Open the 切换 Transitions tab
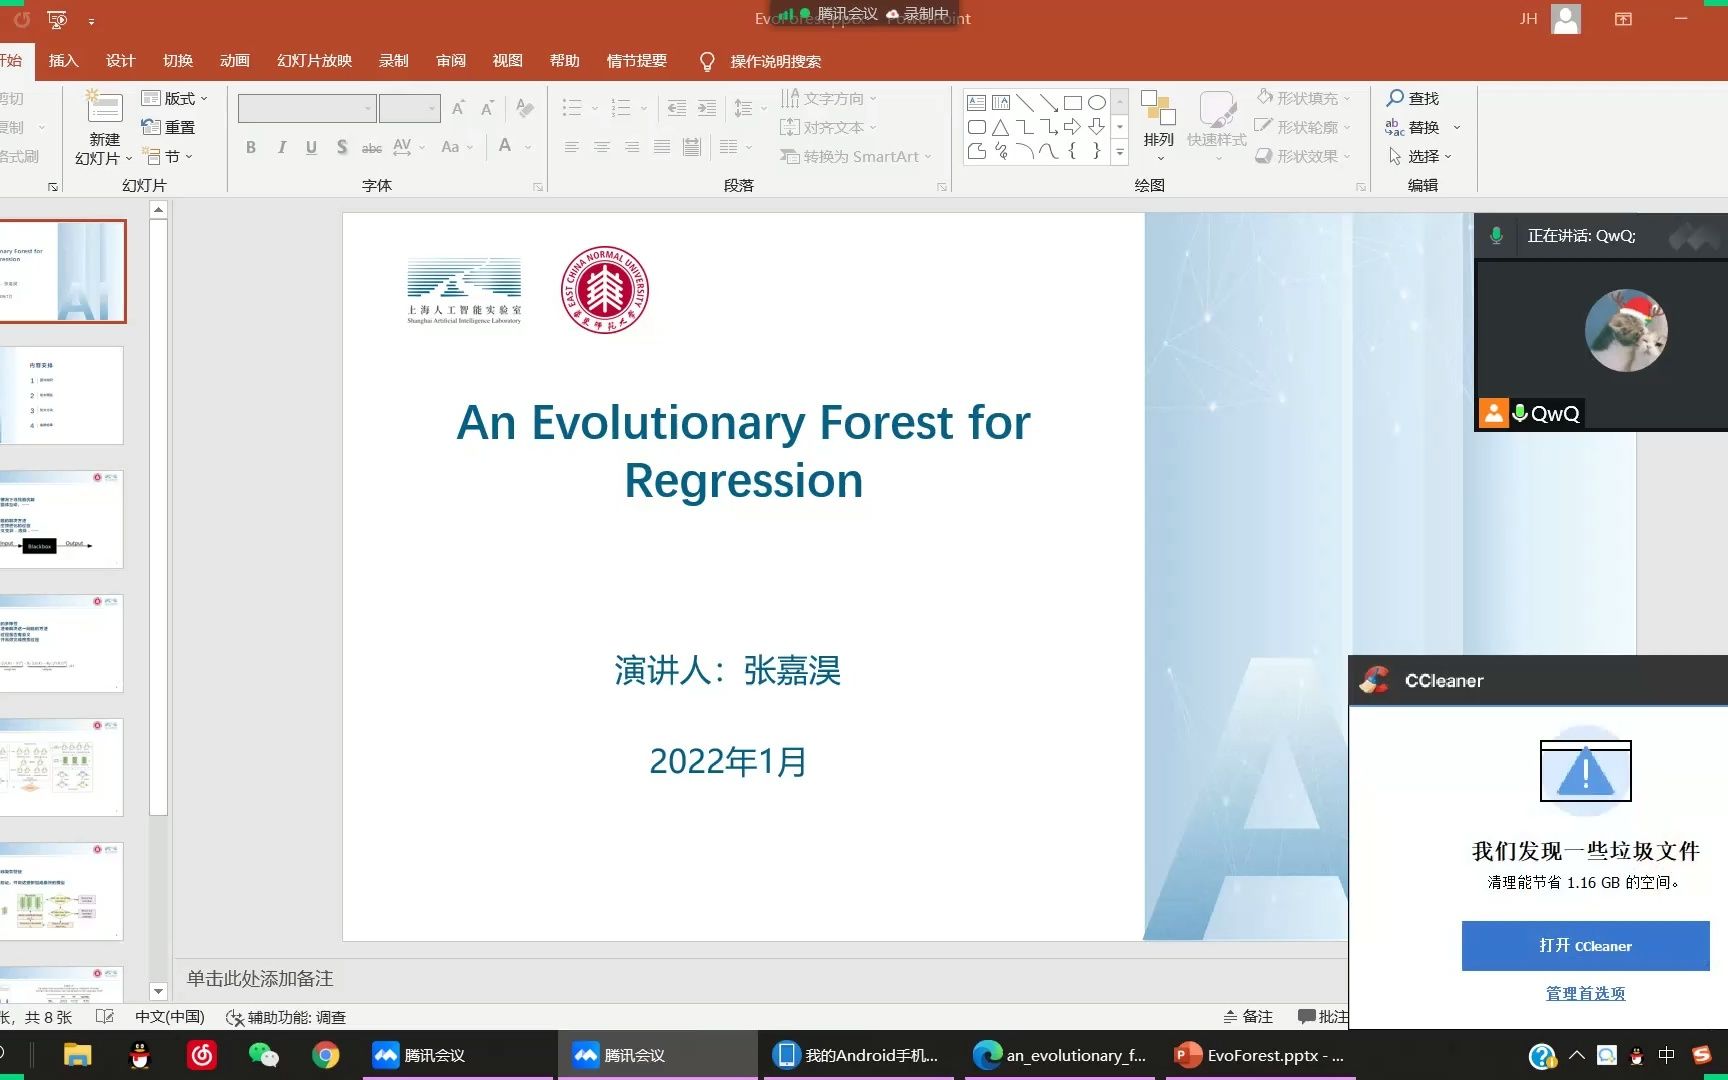Viewport: 1728px width, 1080px height. [178, 61]
